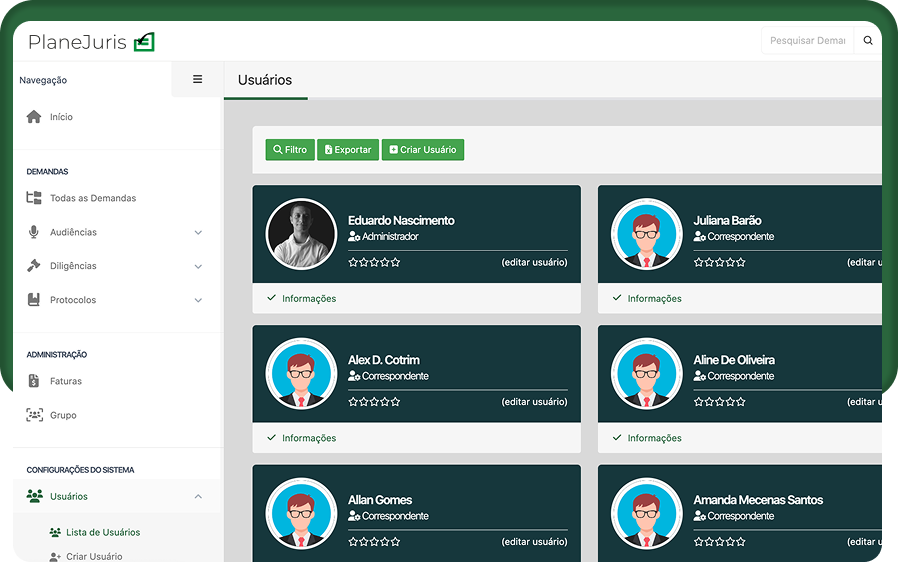Click the Grupo people icon in sidebar
The height and width of the screenshot is (562, 898).
(34, 415)
